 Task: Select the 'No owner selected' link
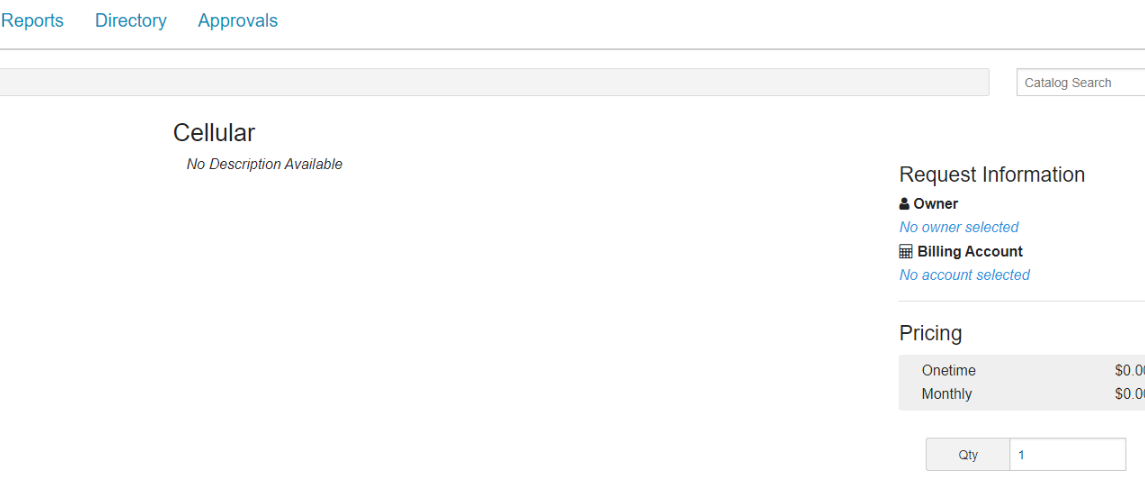click(959, 227)
